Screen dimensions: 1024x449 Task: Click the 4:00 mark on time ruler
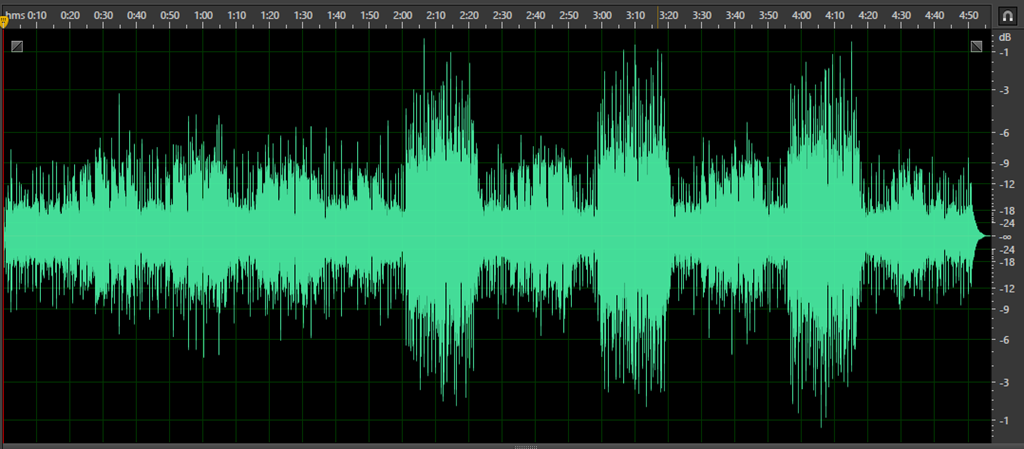(801, 14)
